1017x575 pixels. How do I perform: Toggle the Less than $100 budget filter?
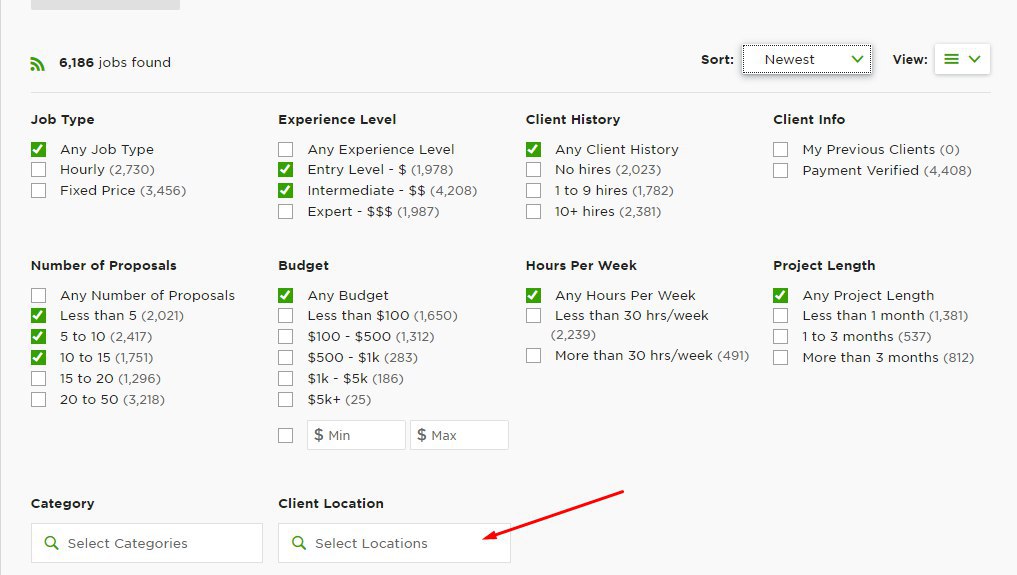(285, 316)
